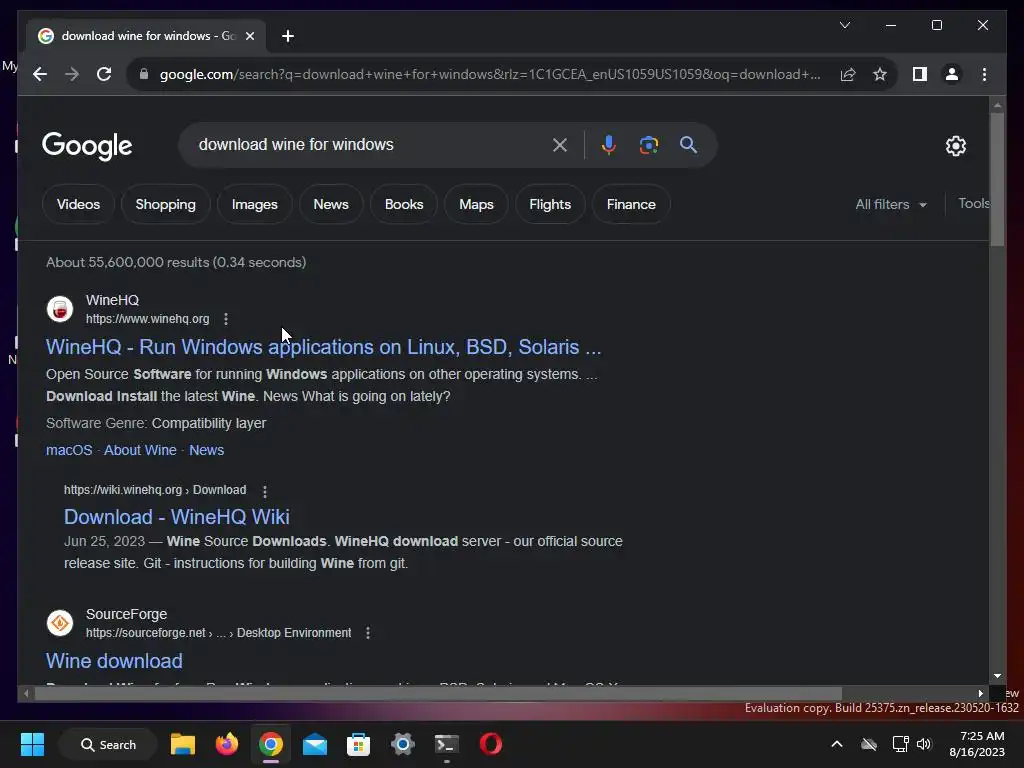Viewport: 1024px width, 768px height.
Task: Follow the macOS sitelink
Action: pyautogui.click(x=69, y=450)
